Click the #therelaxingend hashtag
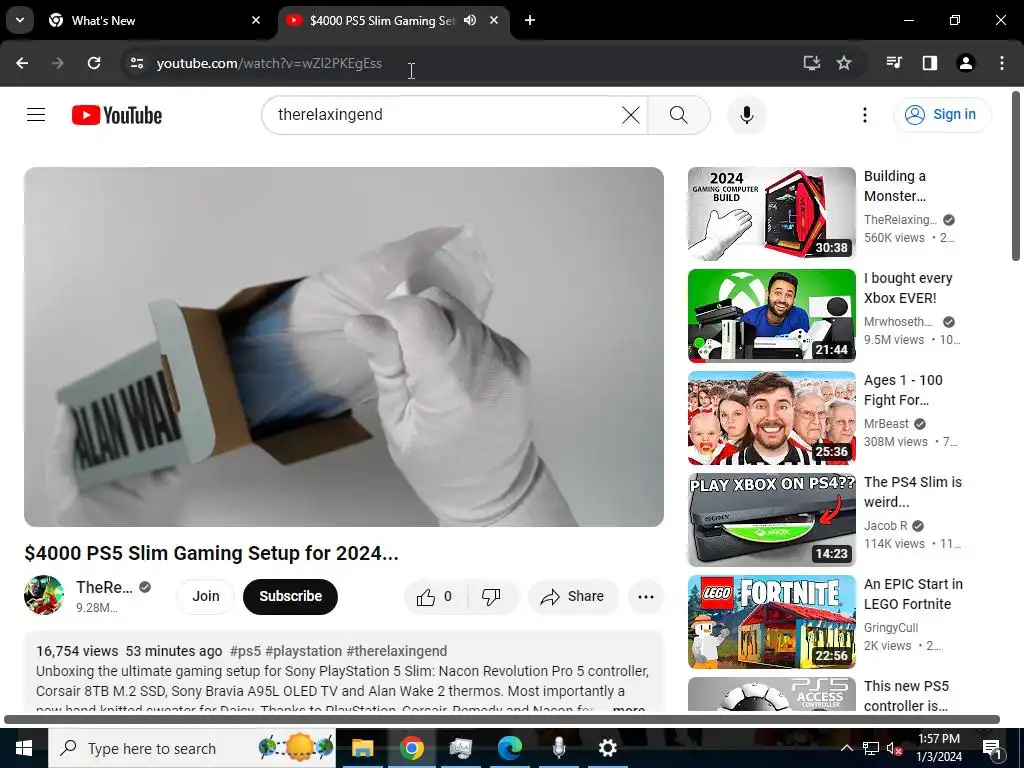1024x768 pixels. 396,651
